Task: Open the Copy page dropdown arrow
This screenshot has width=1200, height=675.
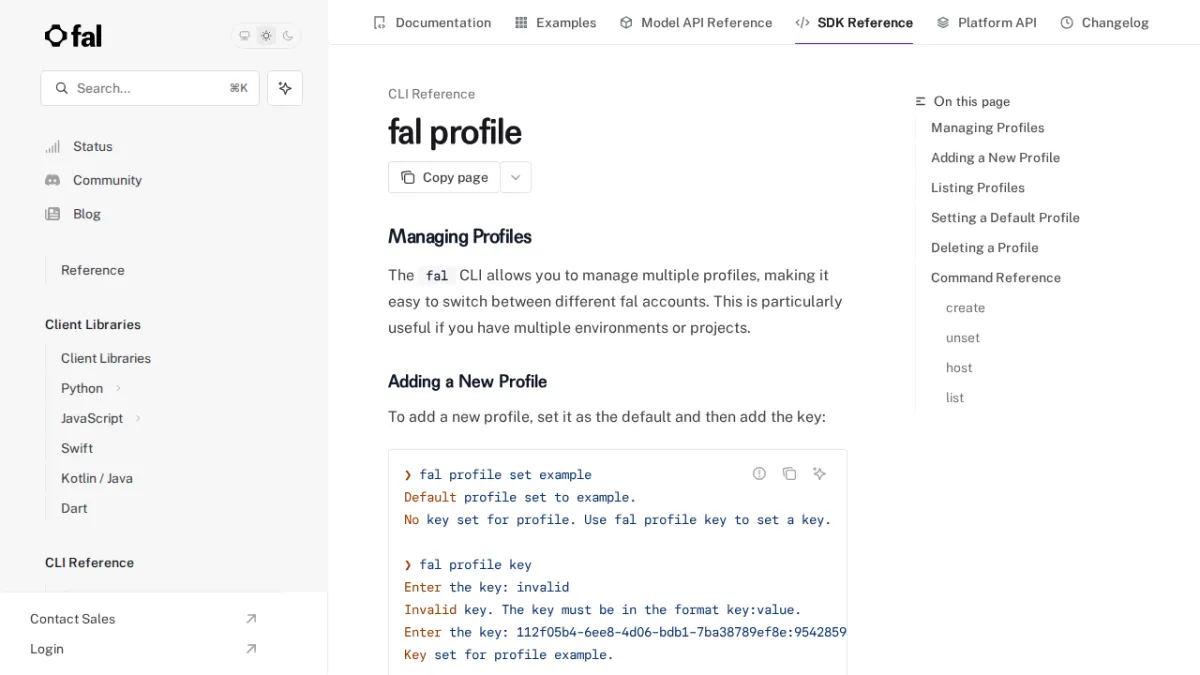Action: pyautogui.click(x=515, y=177)
